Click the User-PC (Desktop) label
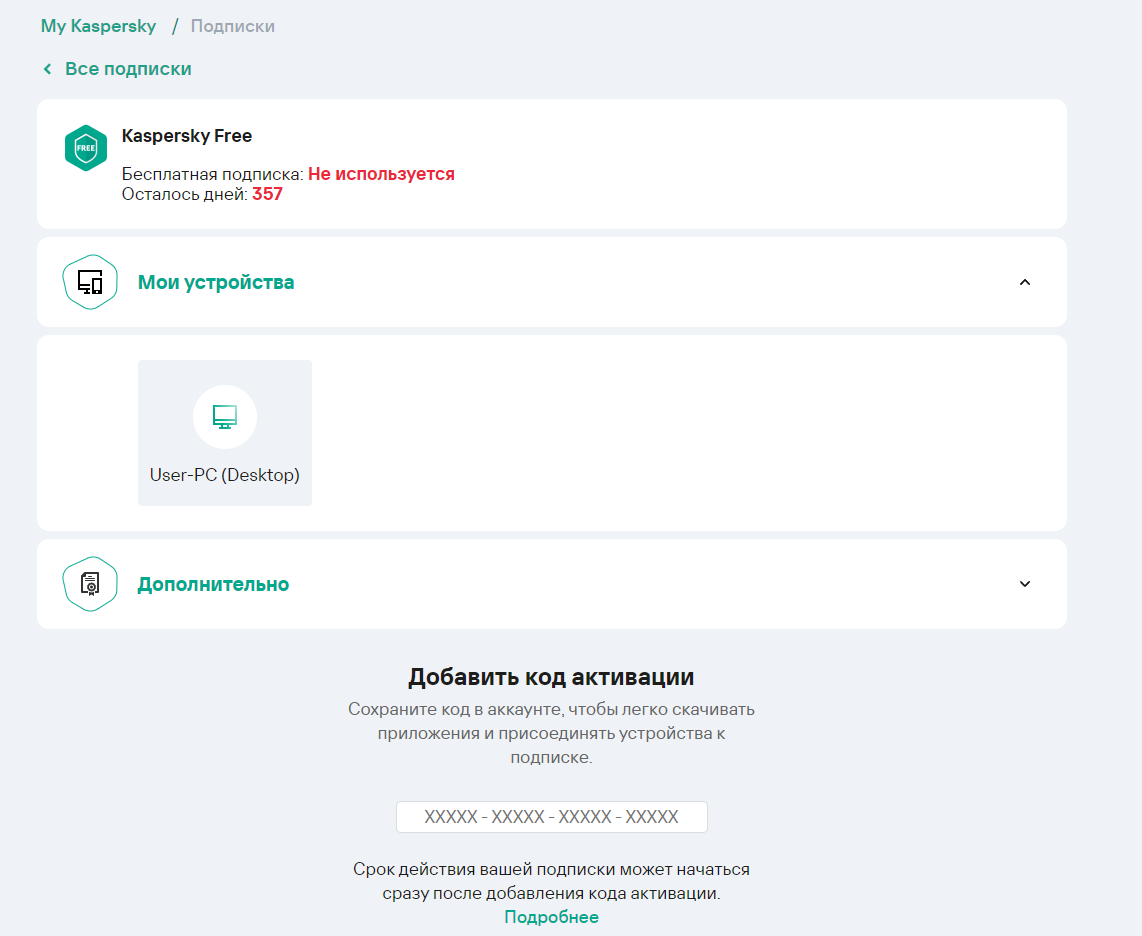This screenshot has width=1142, height=936. click(225, 475)
